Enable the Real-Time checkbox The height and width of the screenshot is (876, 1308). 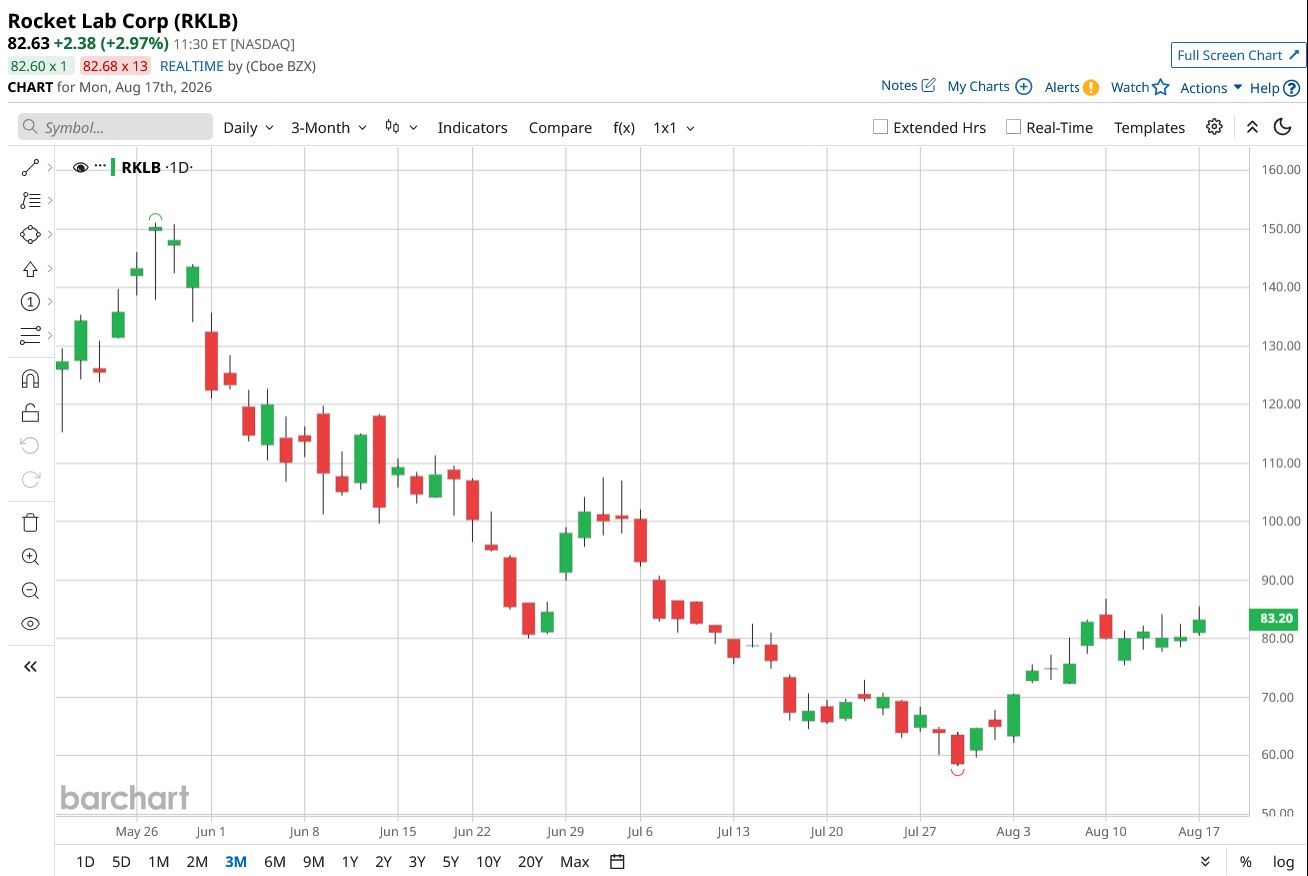click(1013, 127)
